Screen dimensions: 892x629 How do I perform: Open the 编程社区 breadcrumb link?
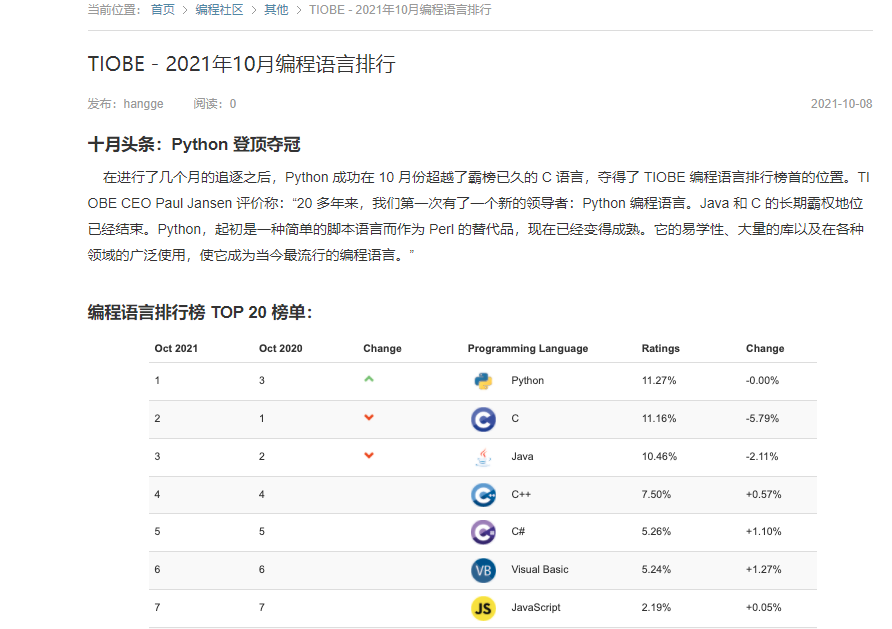pos(220,10)
